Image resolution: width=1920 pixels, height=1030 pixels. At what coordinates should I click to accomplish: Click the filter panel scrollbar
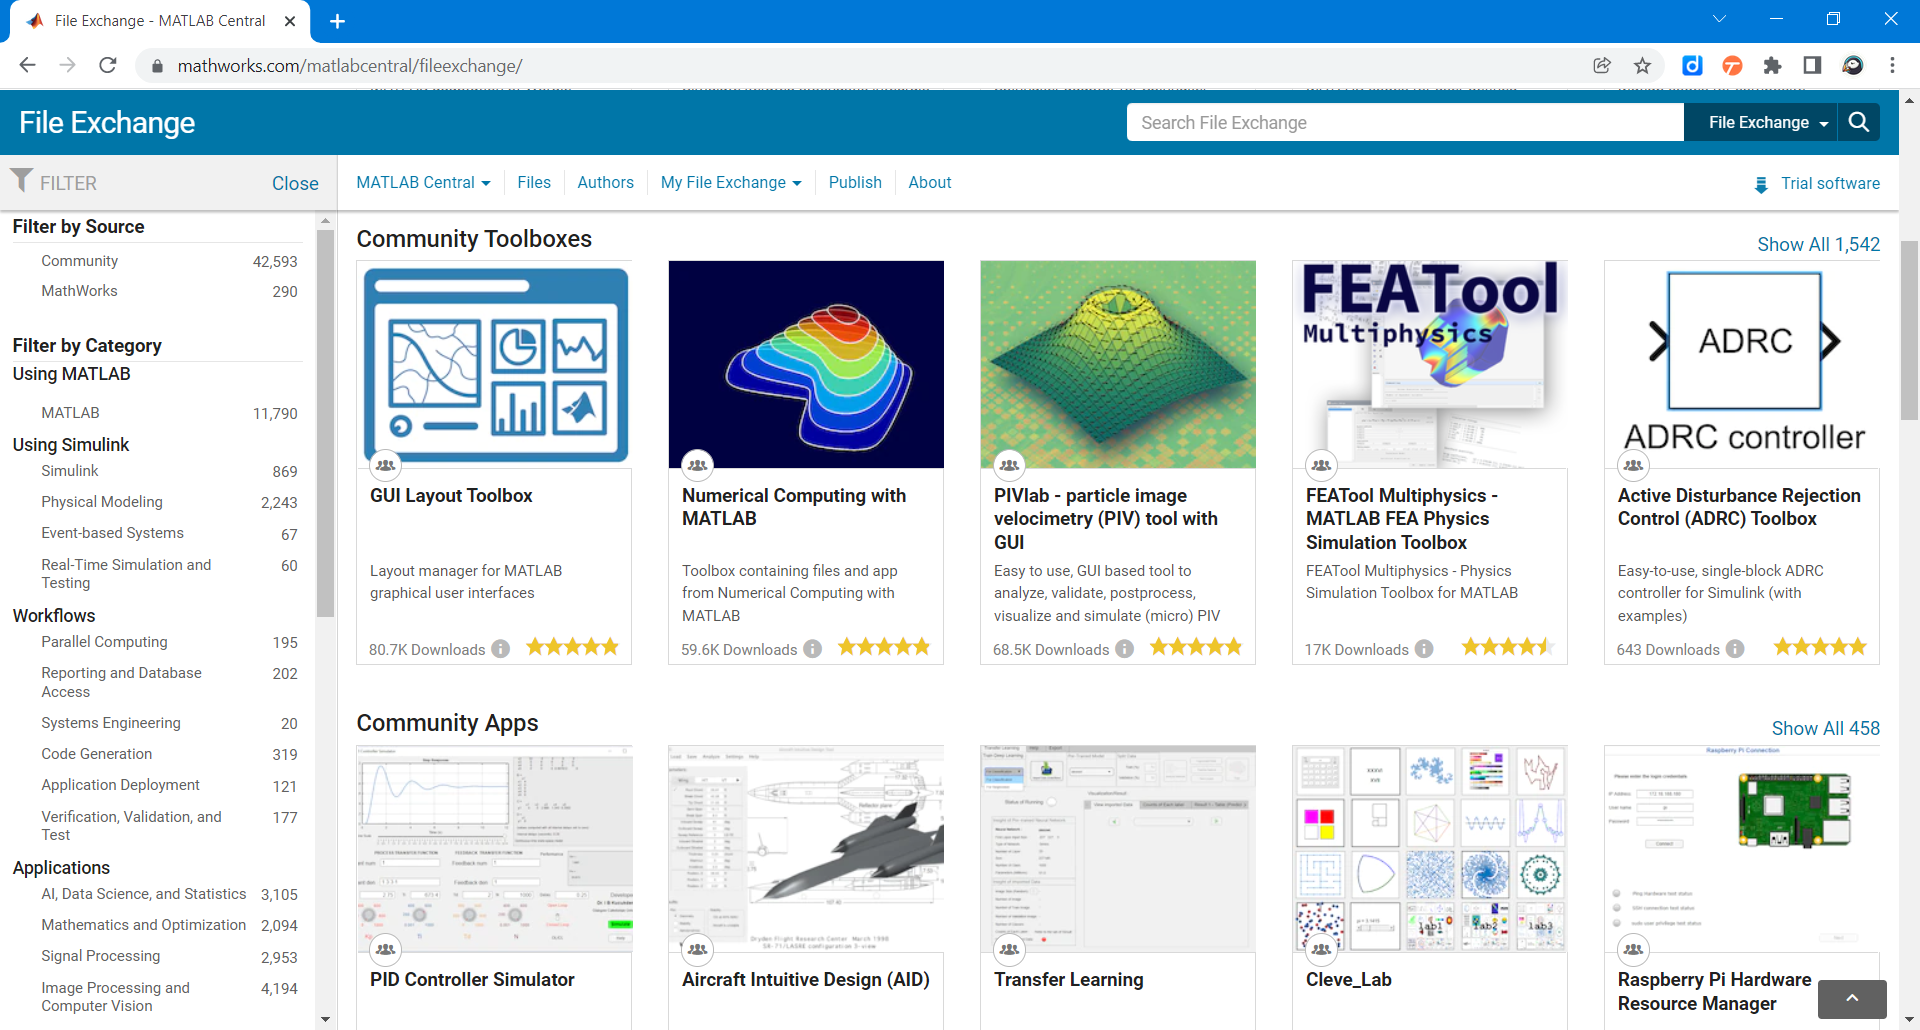[325, 424]
